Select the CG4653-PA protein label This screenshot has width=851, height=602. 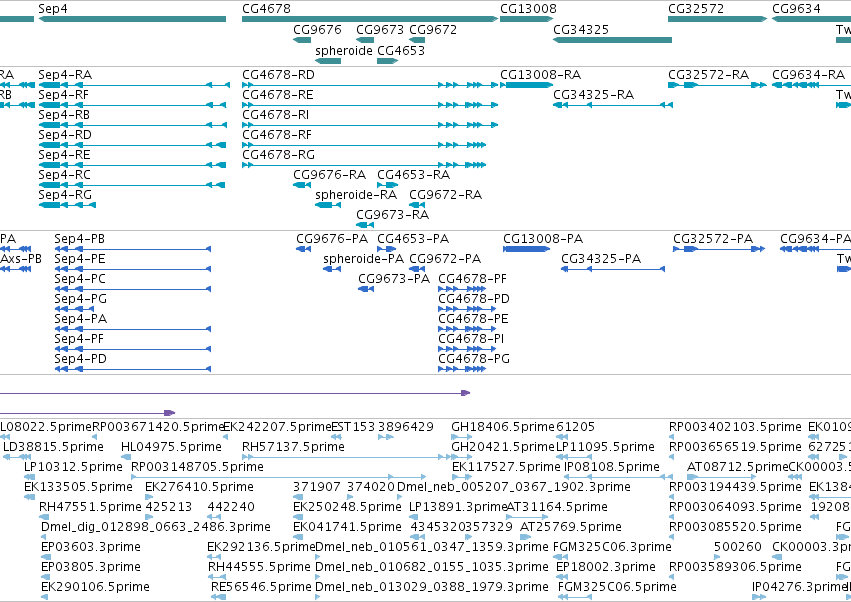click(413, 239)
